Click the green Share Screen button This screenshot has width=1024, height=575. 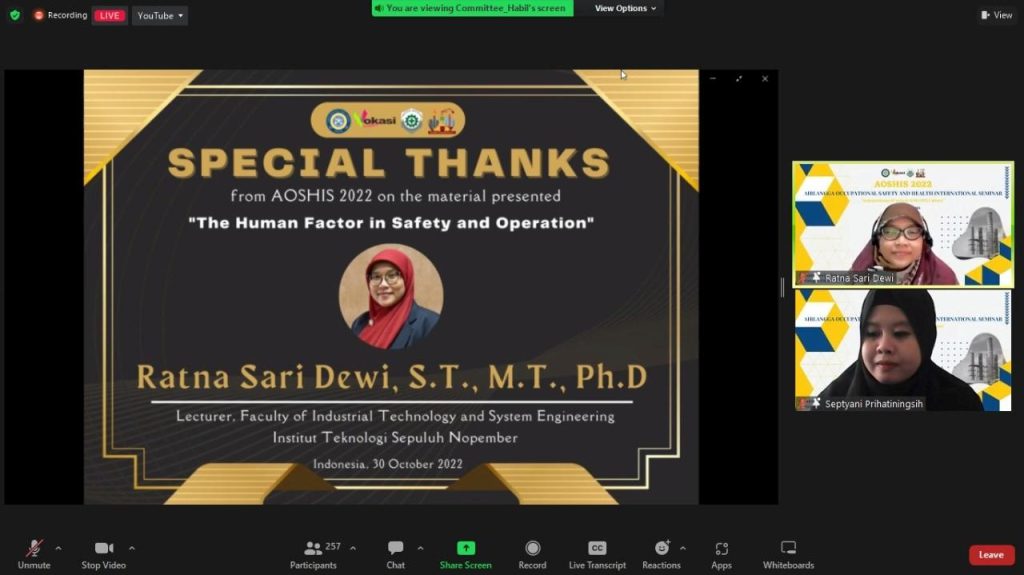tap(466, 554)
